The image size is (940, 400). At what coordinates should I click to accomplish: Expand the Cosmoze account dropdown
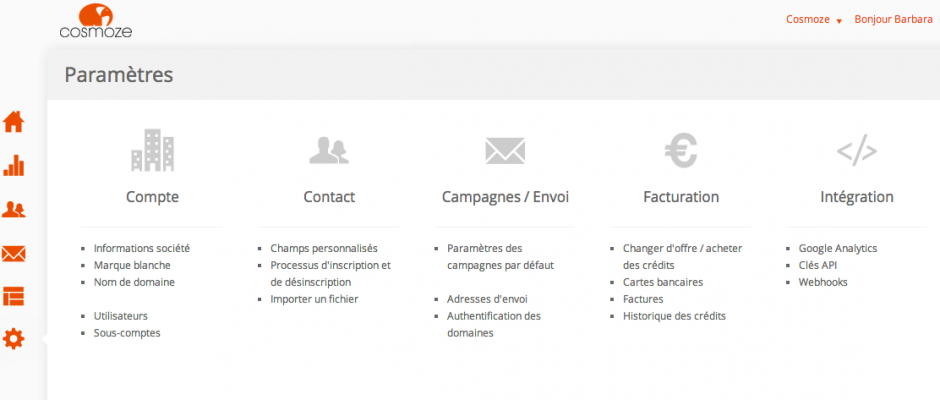(x=811, y=19)
